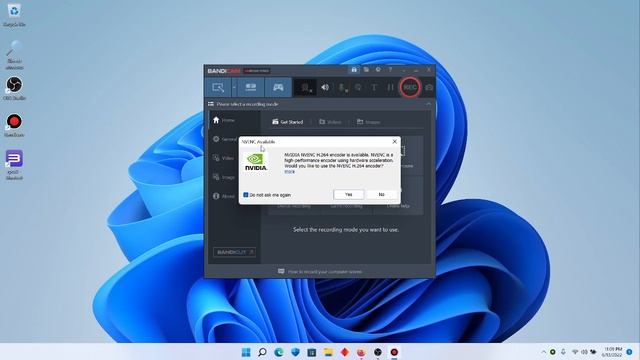Click No in NVENC dialog
The image size is (640, 360).
point(381,195)
